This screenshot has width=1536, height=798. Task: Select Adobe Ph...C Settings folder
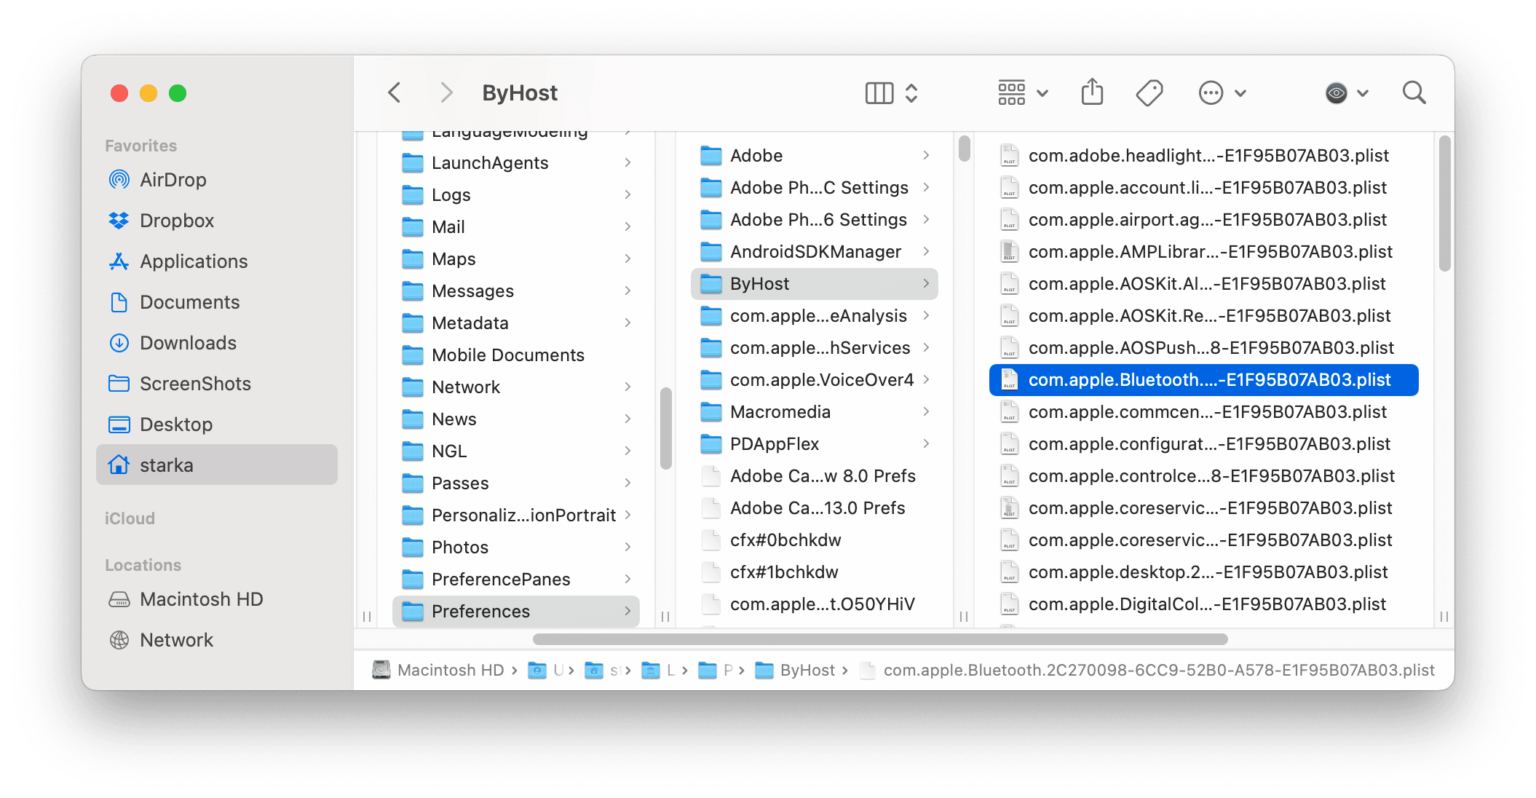click(815, 188)
